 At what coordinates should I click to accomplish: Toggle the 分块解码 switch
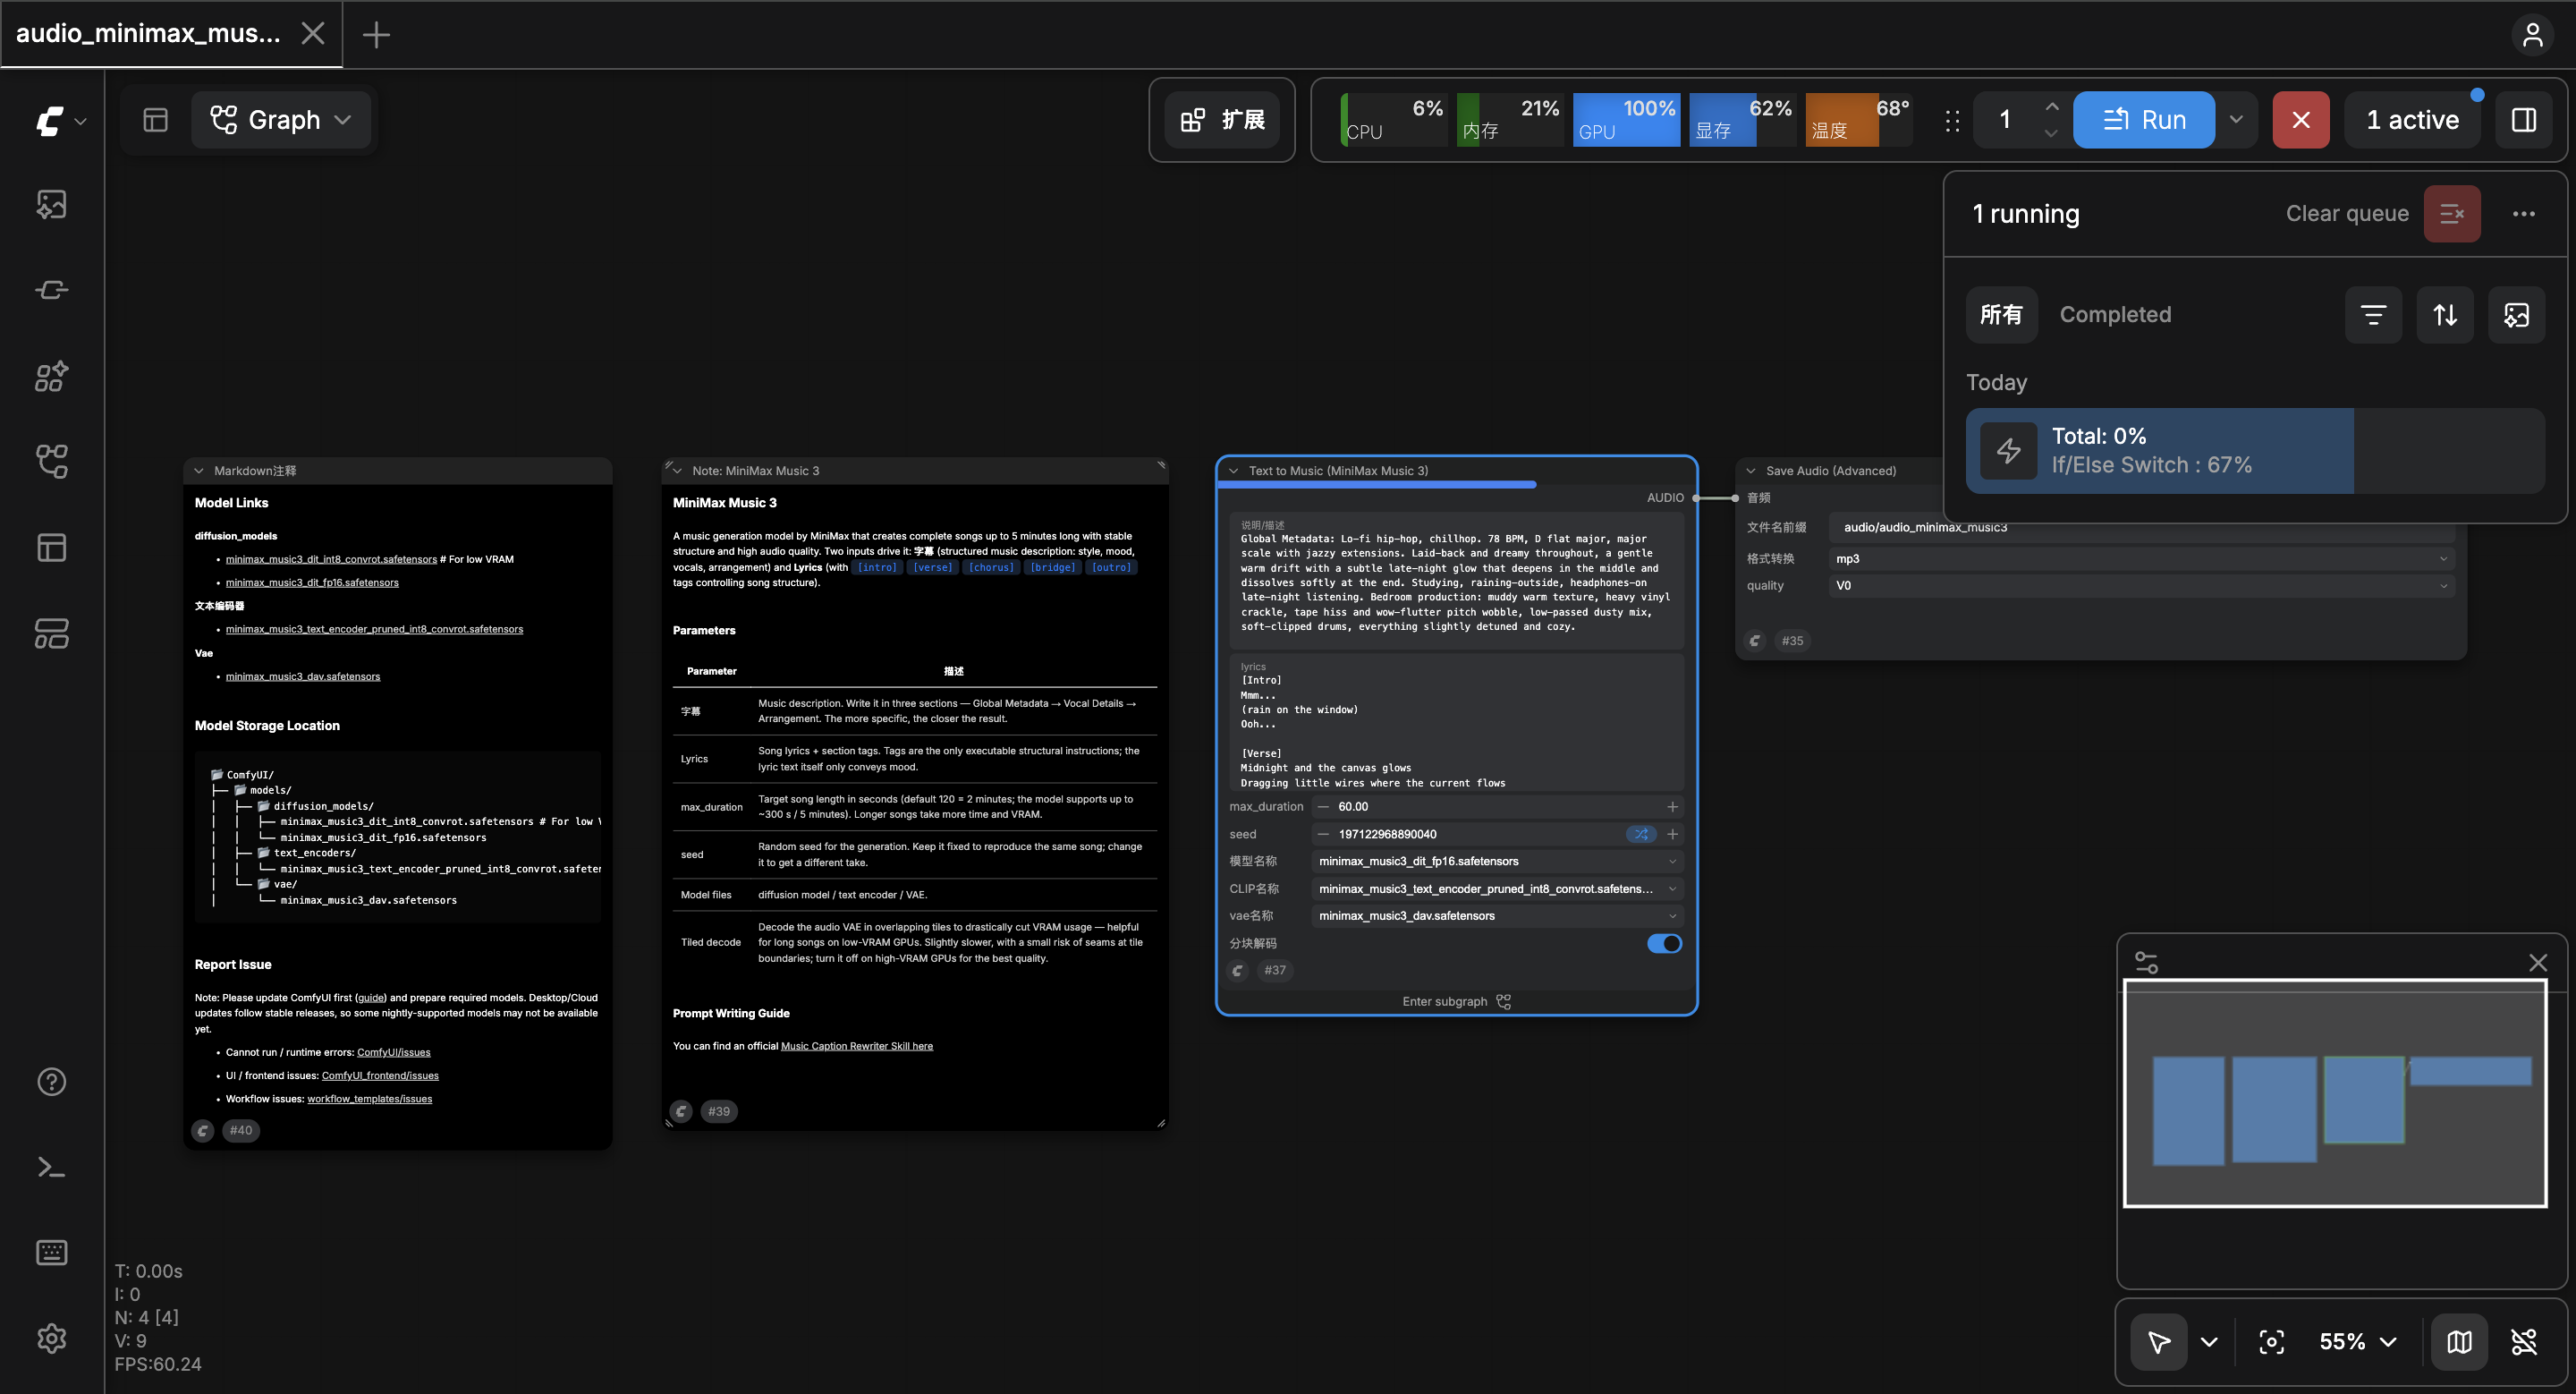click(1664, 943)
